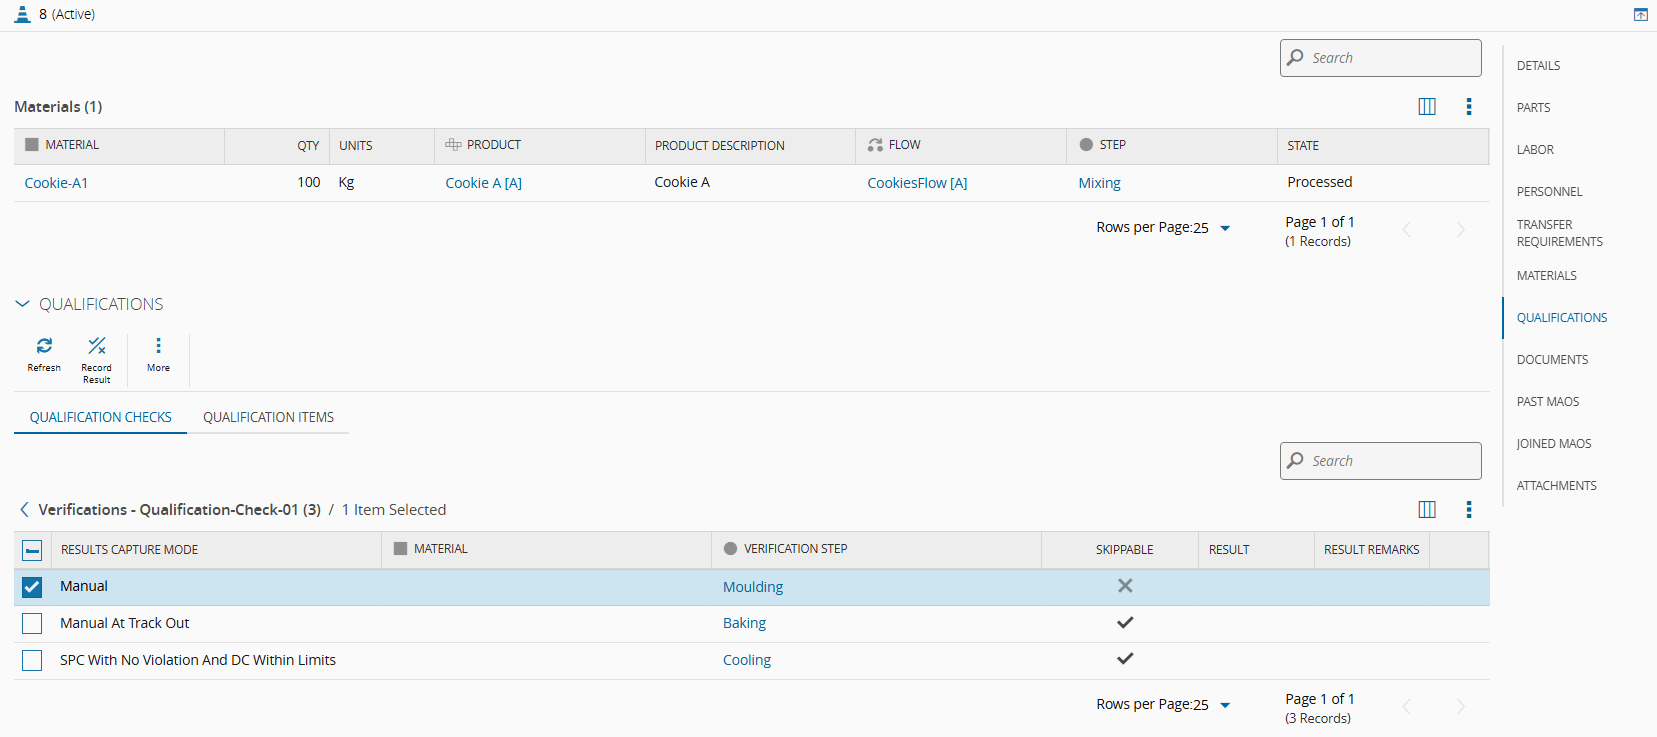Viewport: 1657px width, 737px height.
Task: Open Verifications table options kebab menu
Action: coord(1469,510)
